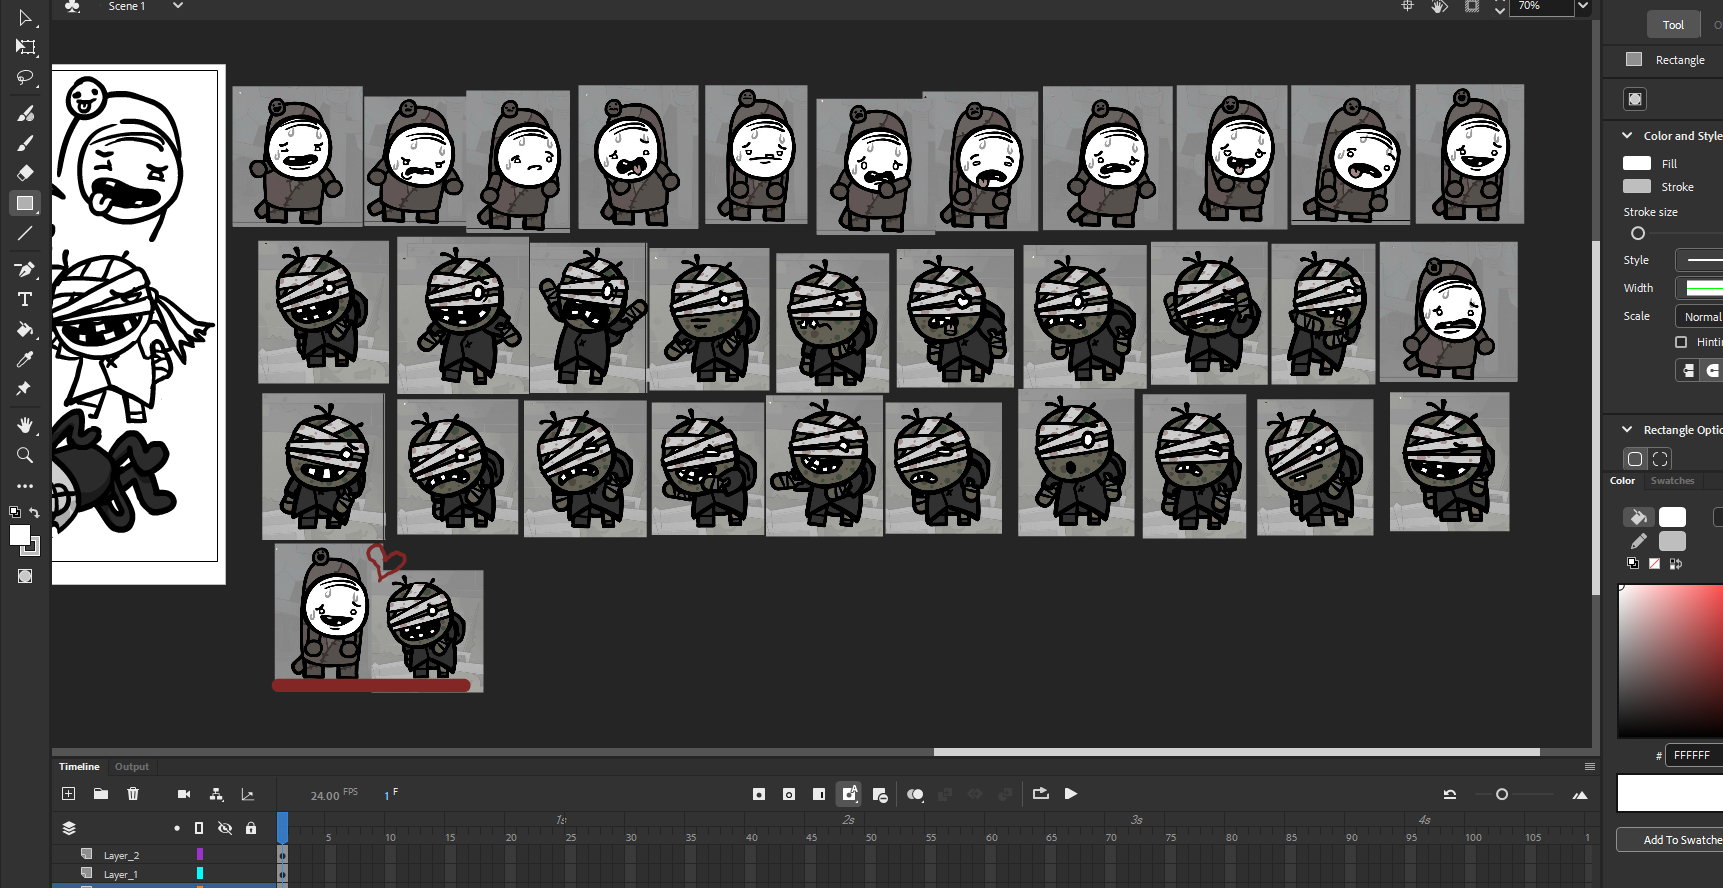Collapse the Color and Style section

tap(1627, 135)
